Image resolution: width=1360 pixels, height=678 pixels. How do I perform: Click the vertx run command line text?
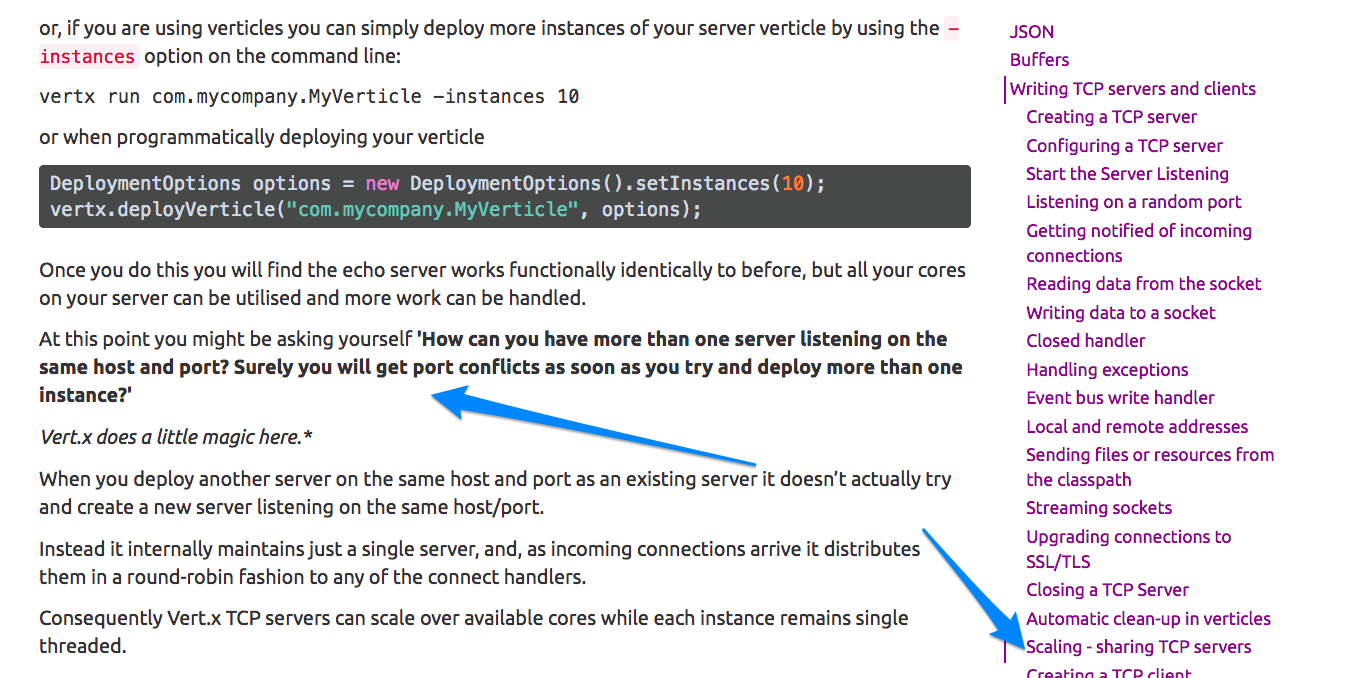point(309,97)
